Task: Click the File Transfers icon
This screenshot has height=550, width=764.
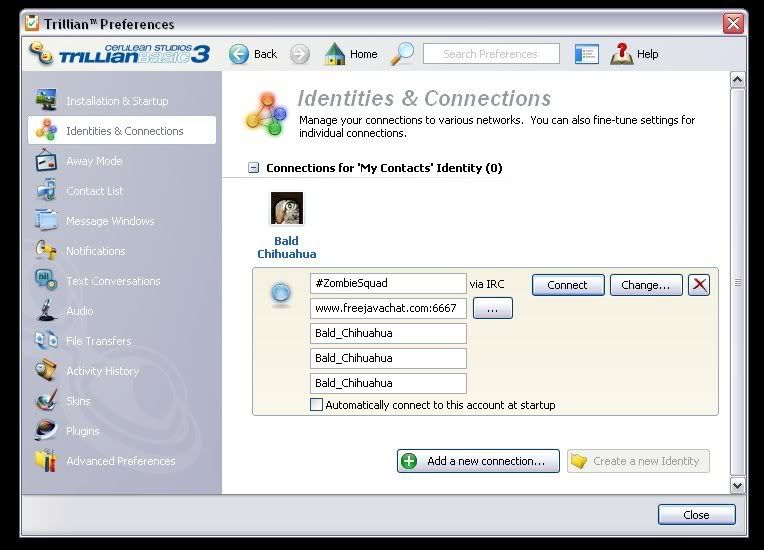Action: 46,340
